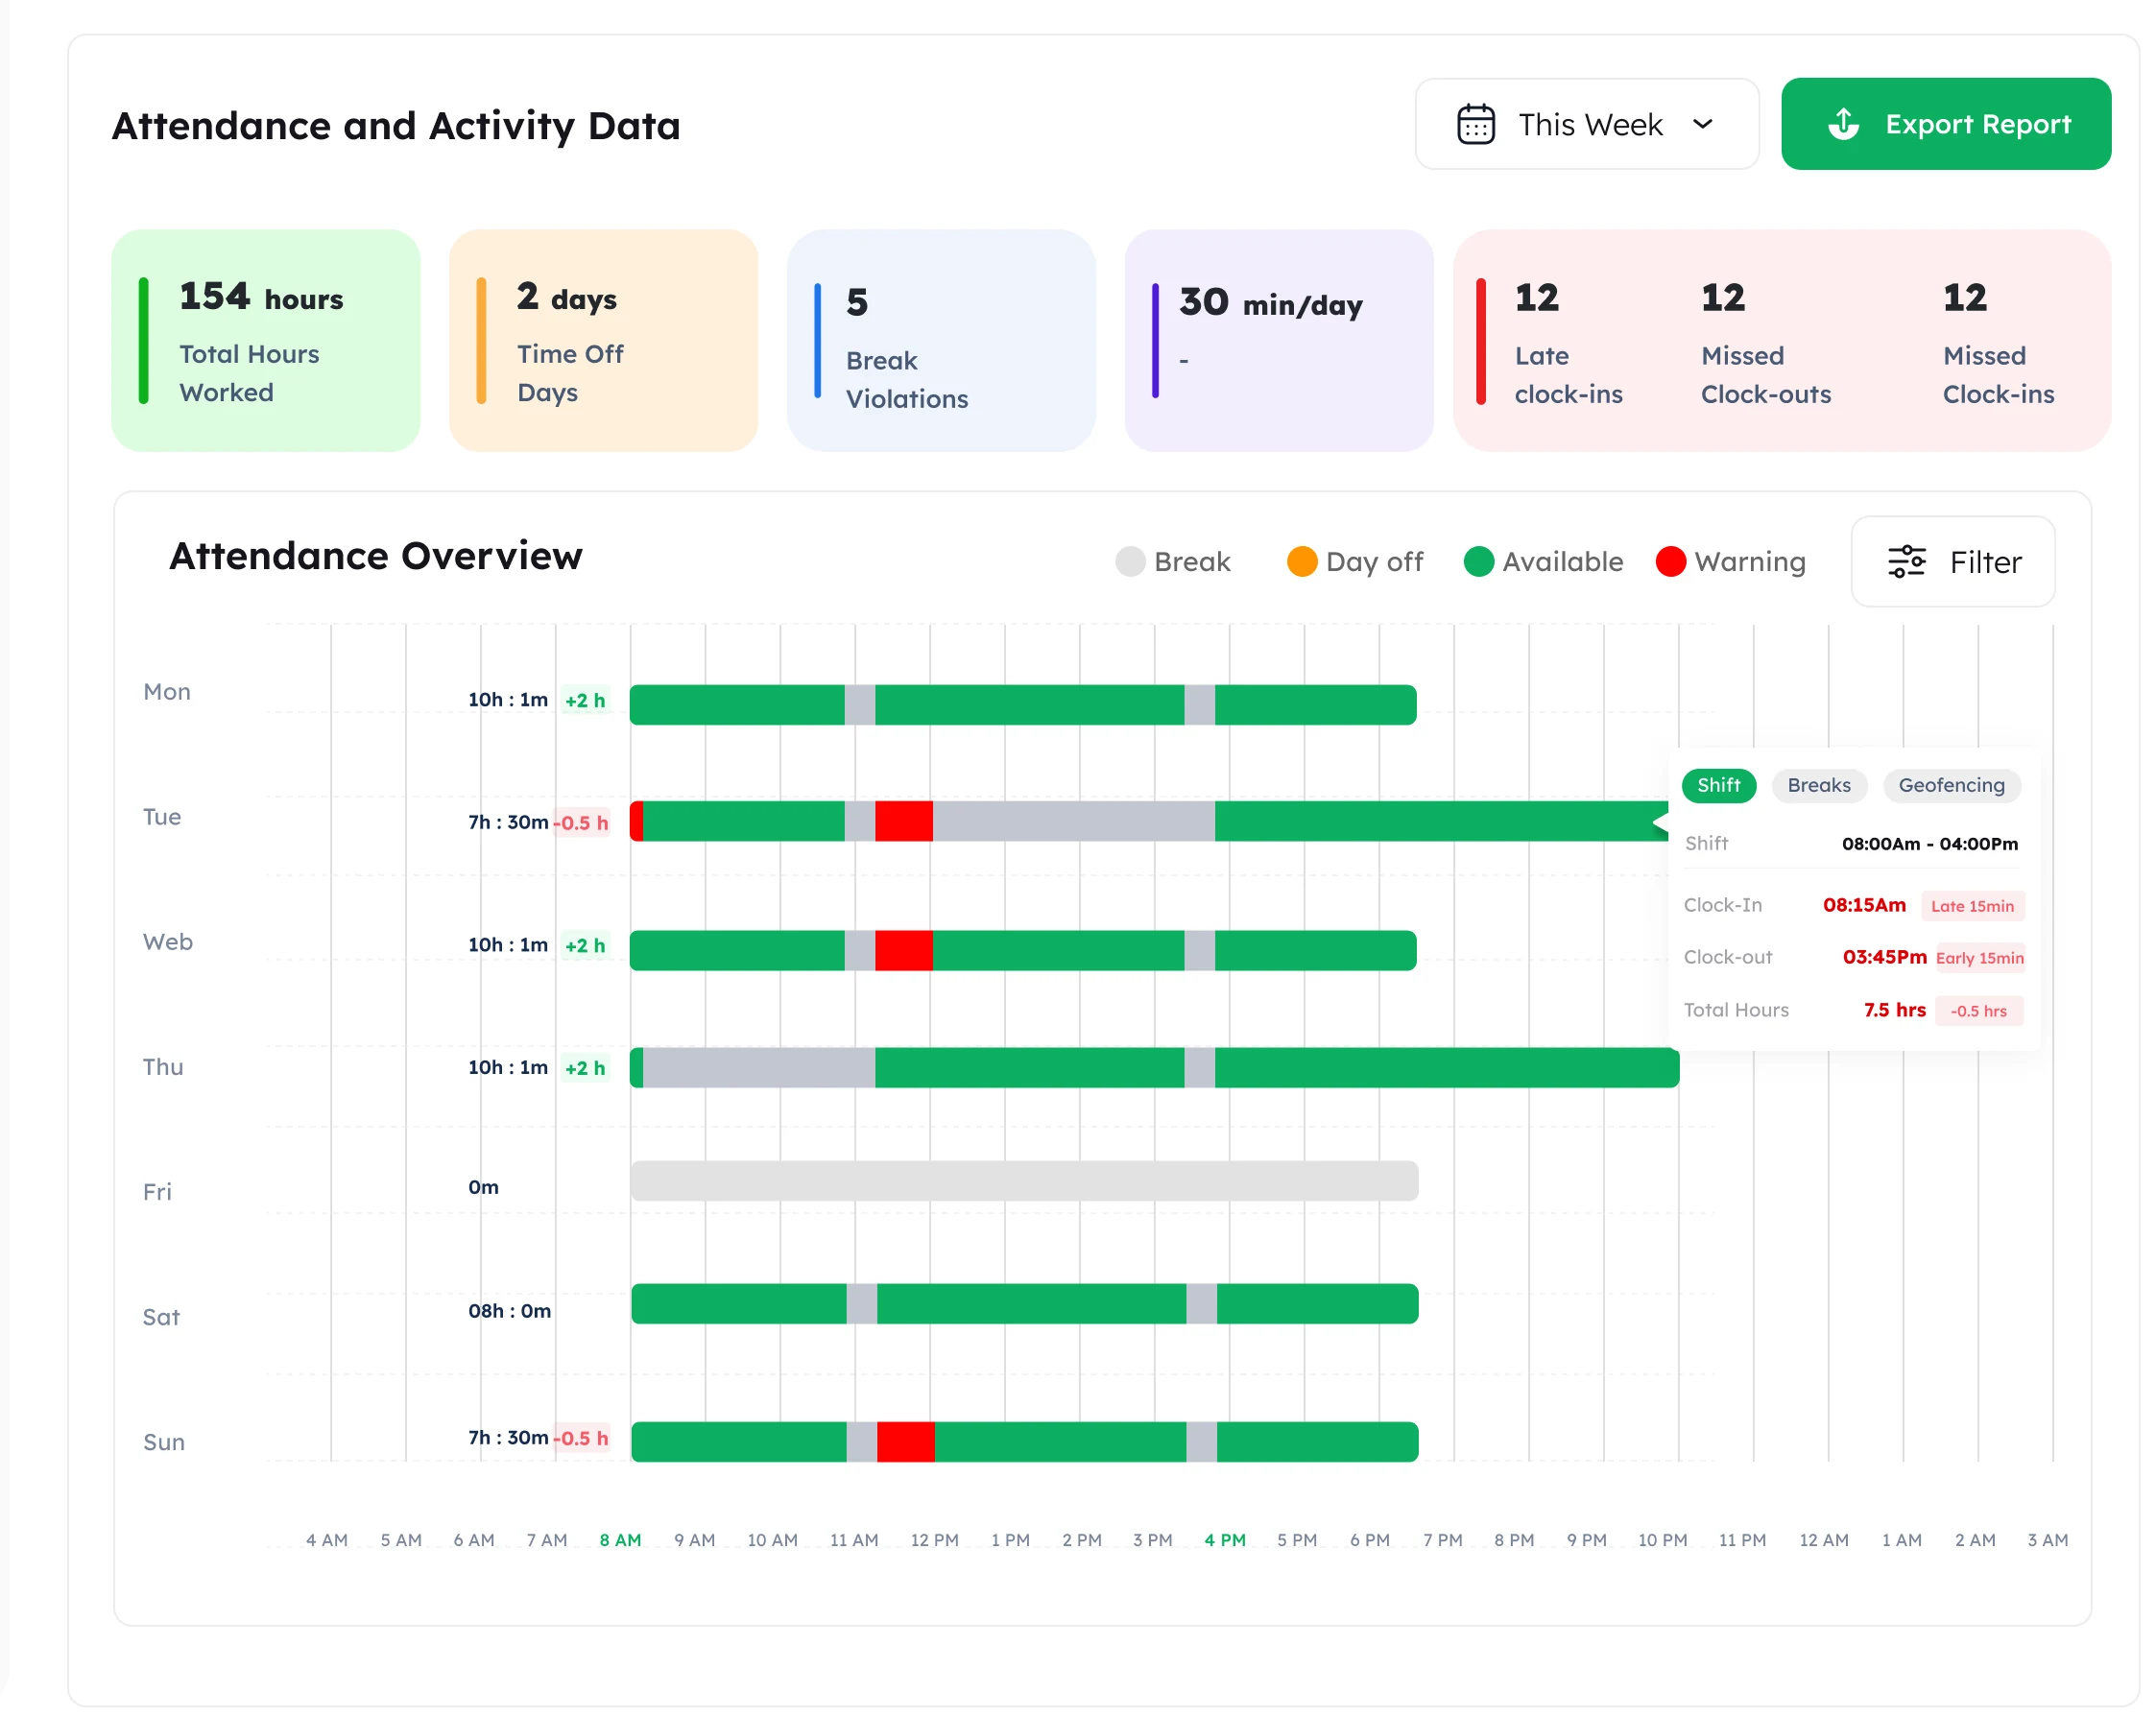Click the Sun row label

[164, 1443]
